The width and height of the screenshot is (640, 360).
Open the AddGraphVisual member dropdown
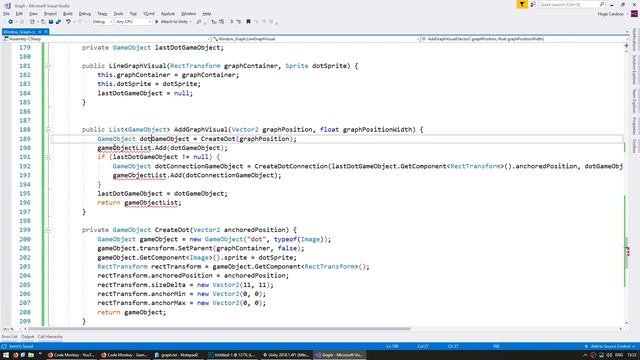[x=524, y=39]
